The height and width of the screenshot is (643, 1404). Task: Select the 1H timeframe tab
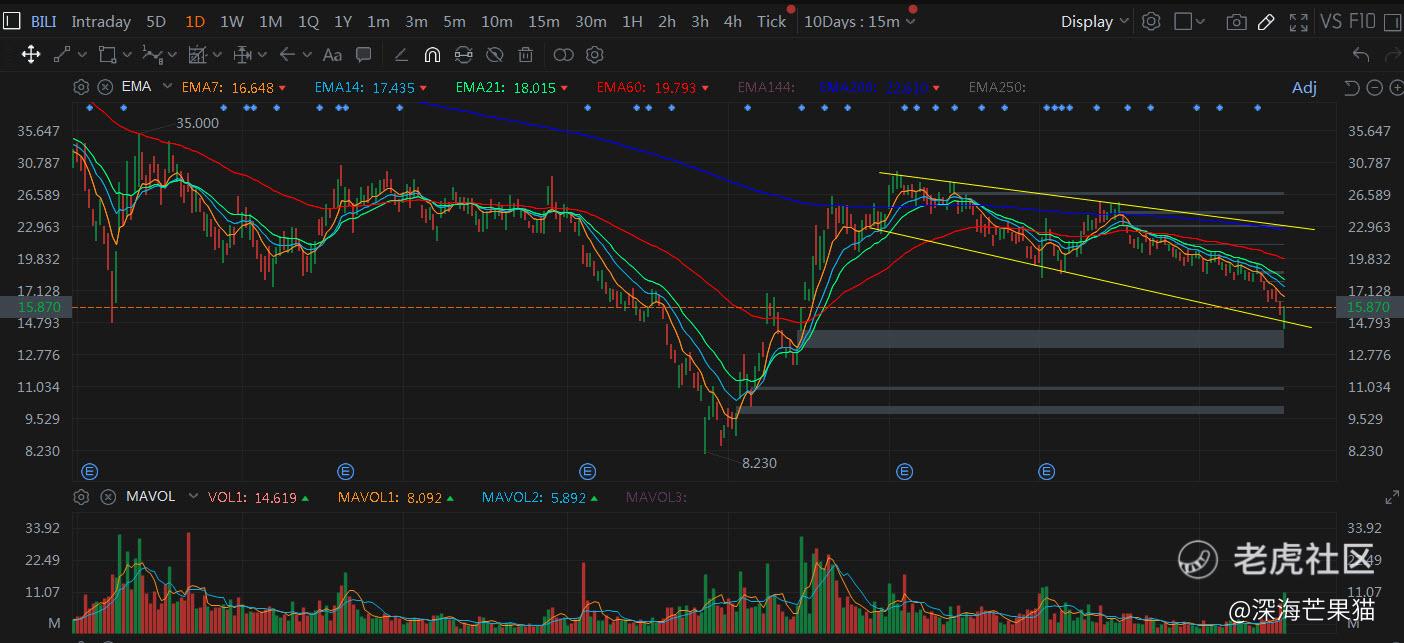click(632, 21)
